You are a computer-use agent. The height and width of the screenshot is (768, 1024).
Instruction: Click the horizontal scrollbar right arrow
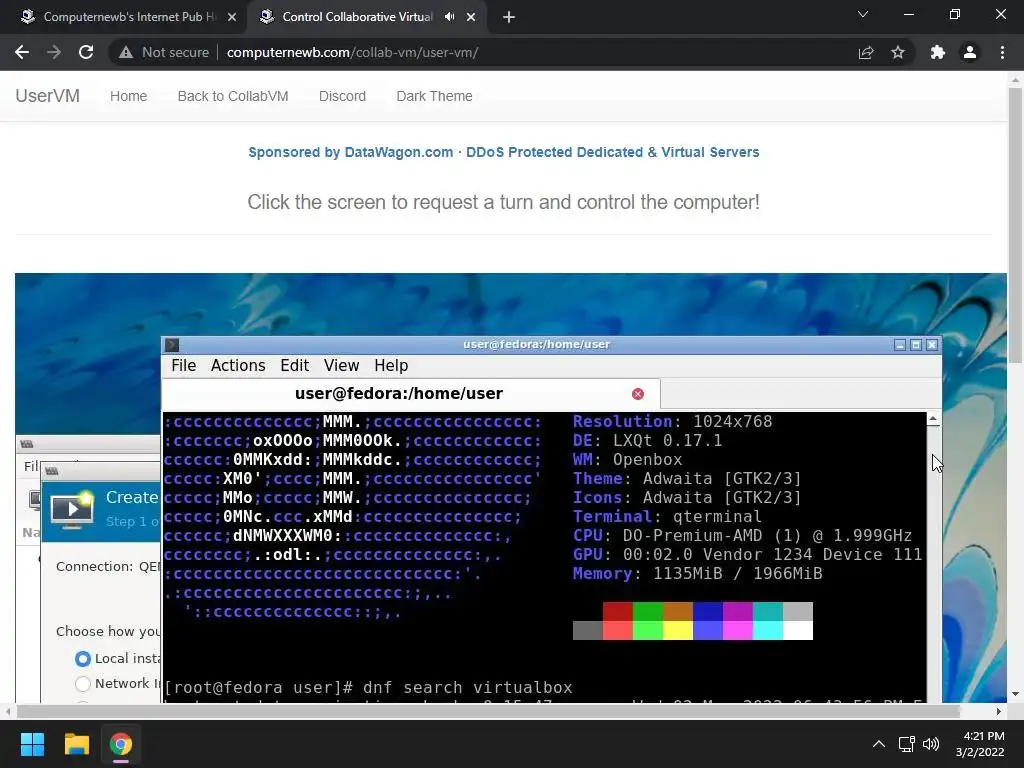[x=999, y=711]
